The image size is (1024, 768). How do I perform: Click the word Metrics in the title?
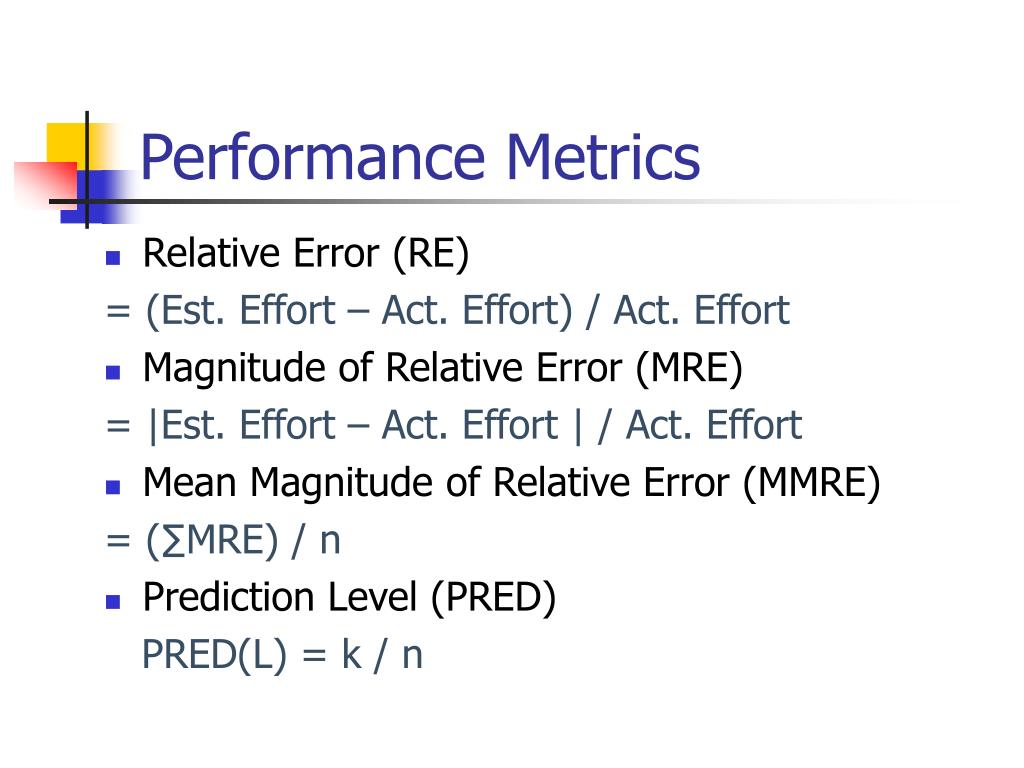click(x=603, y=157)
